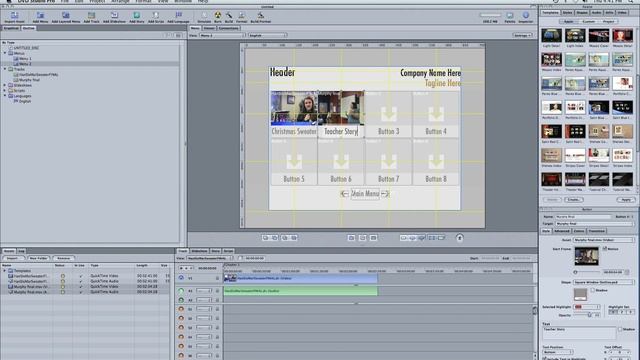
Task: Select the Custom templates button in the Palette
Action: [589, 21]
